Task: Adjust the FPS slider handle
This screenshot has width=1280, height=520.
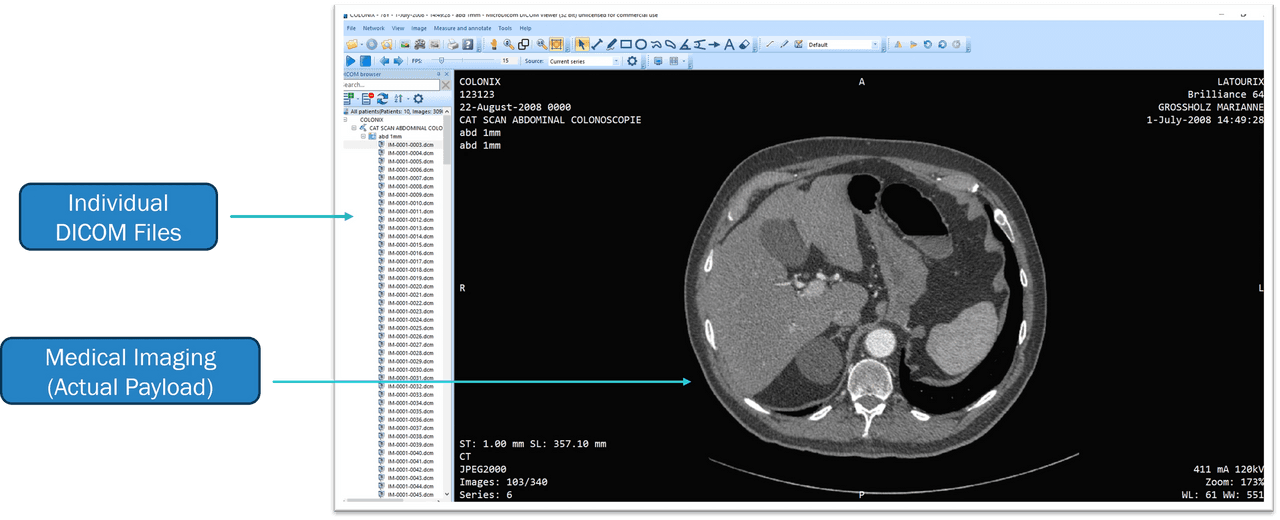Action: (x=441, y=60)
